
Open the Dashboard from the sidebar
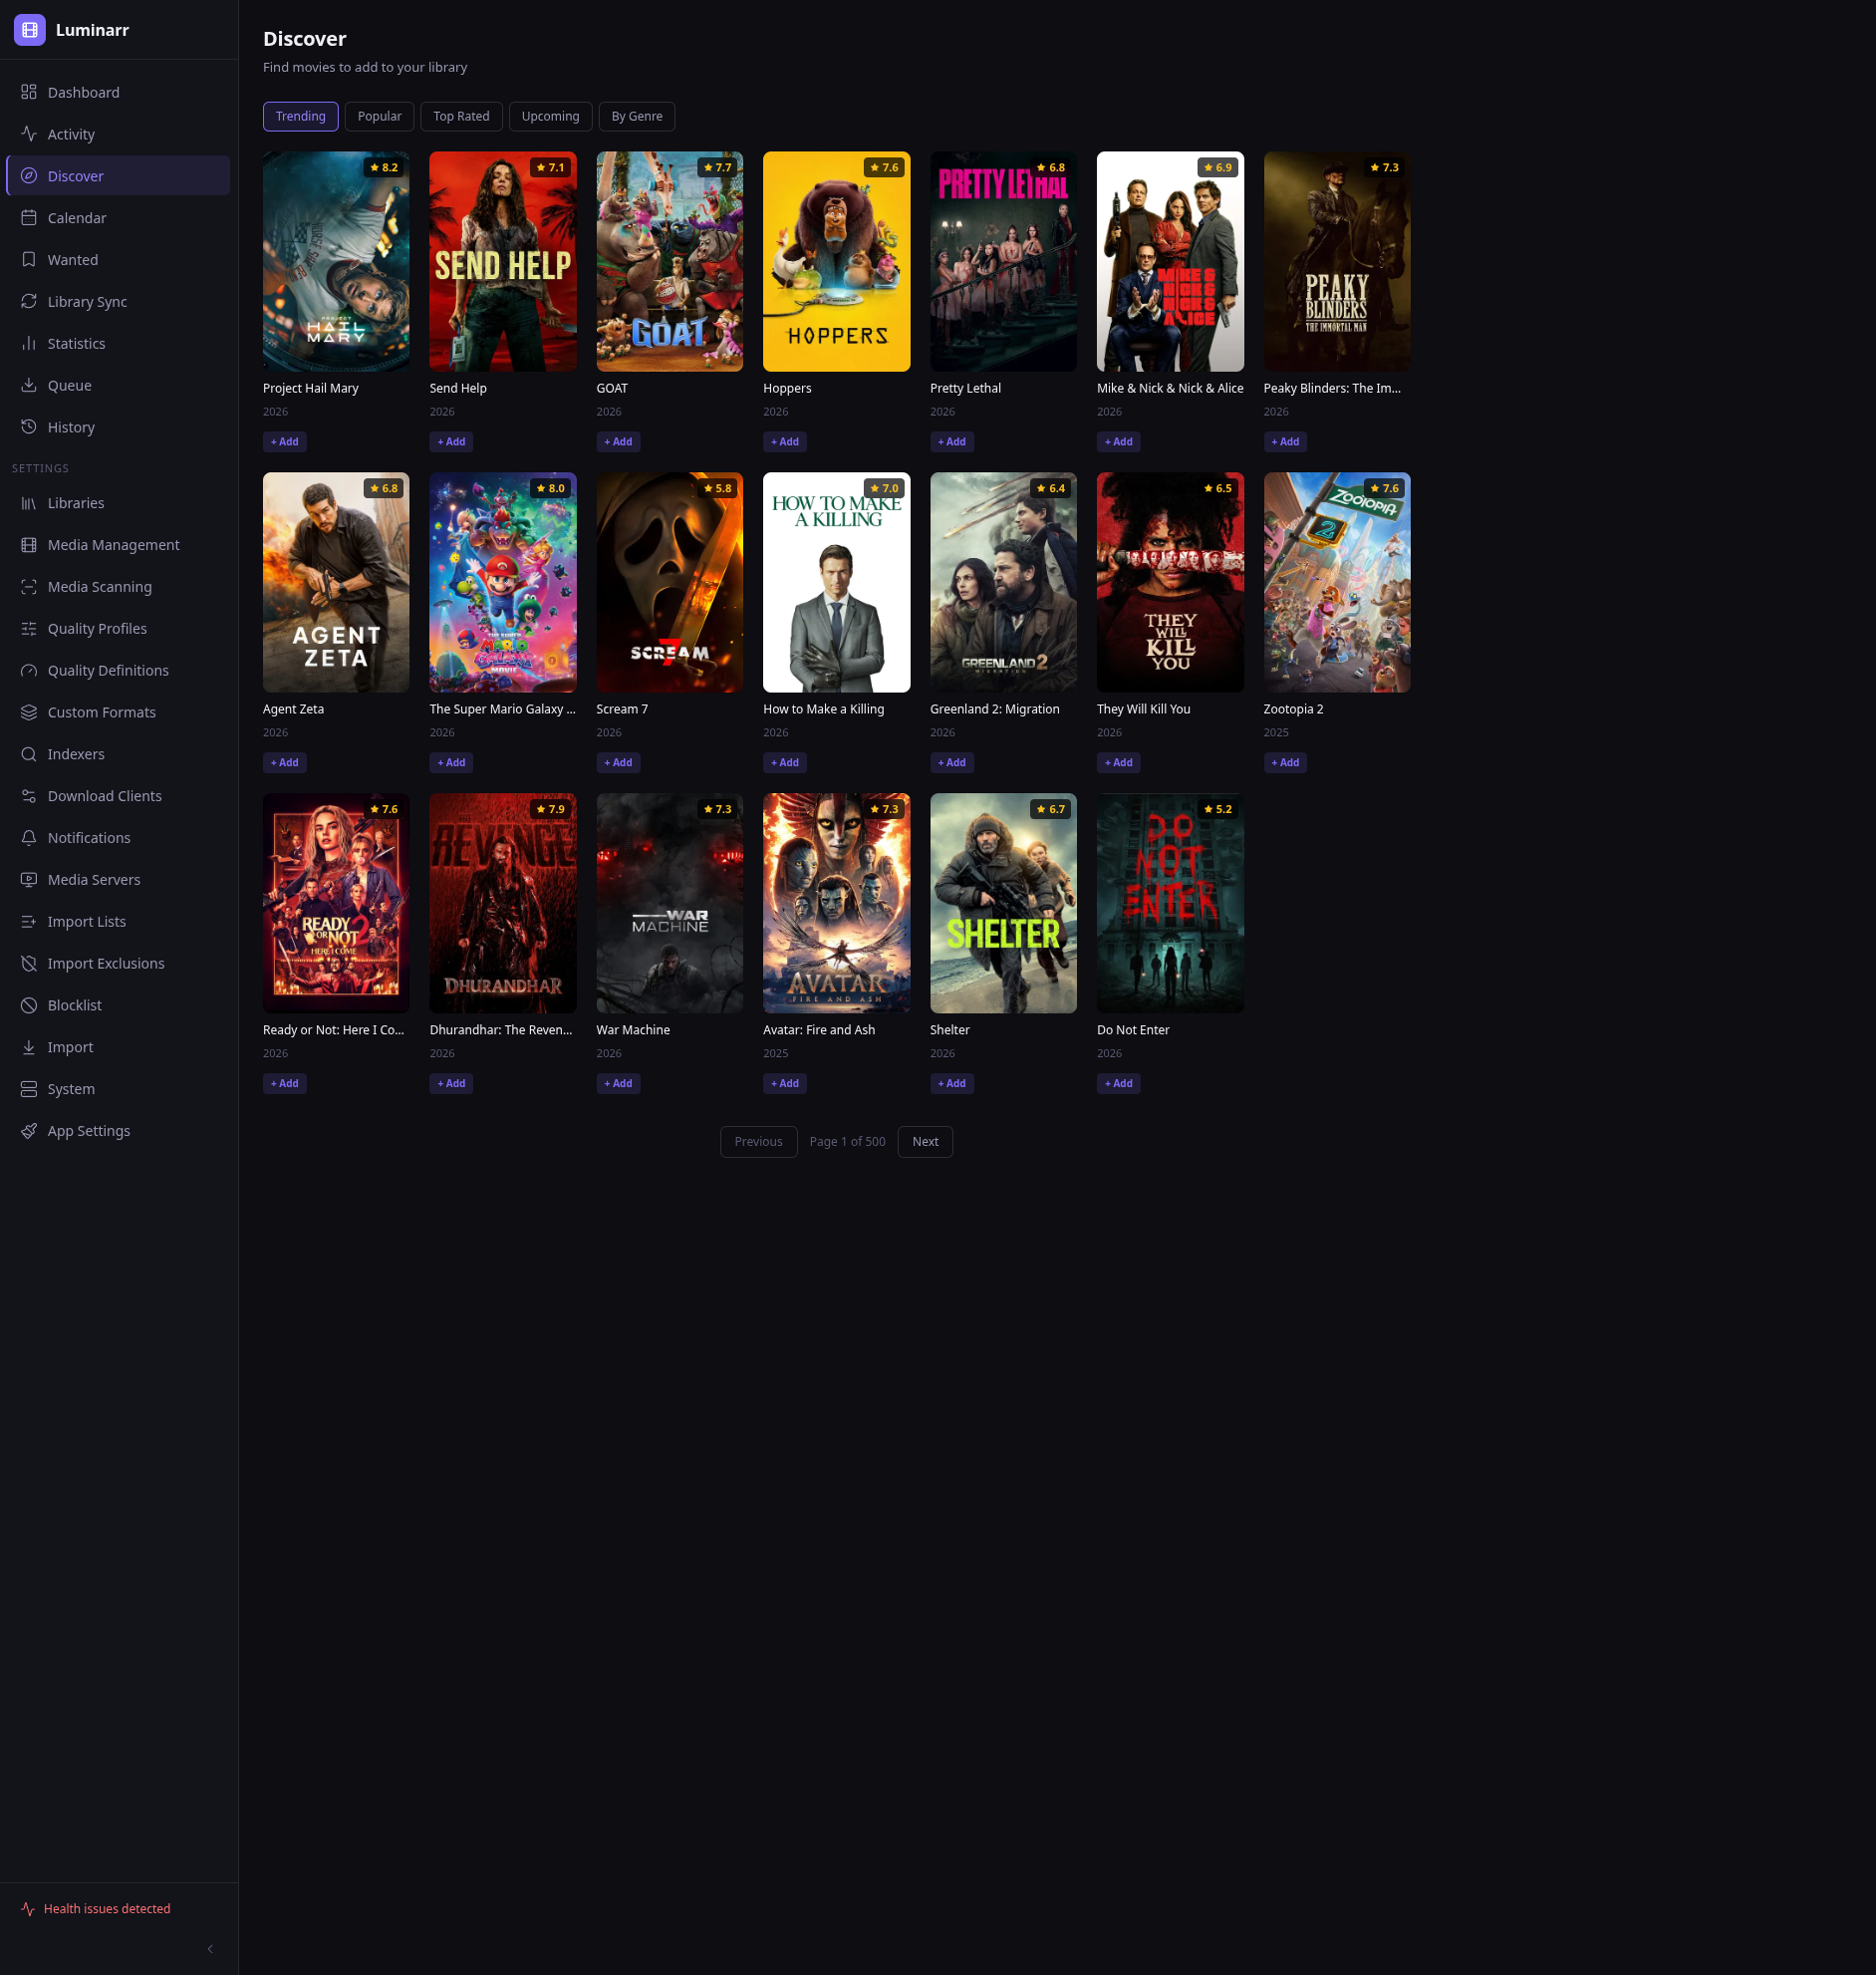[83, 92]
